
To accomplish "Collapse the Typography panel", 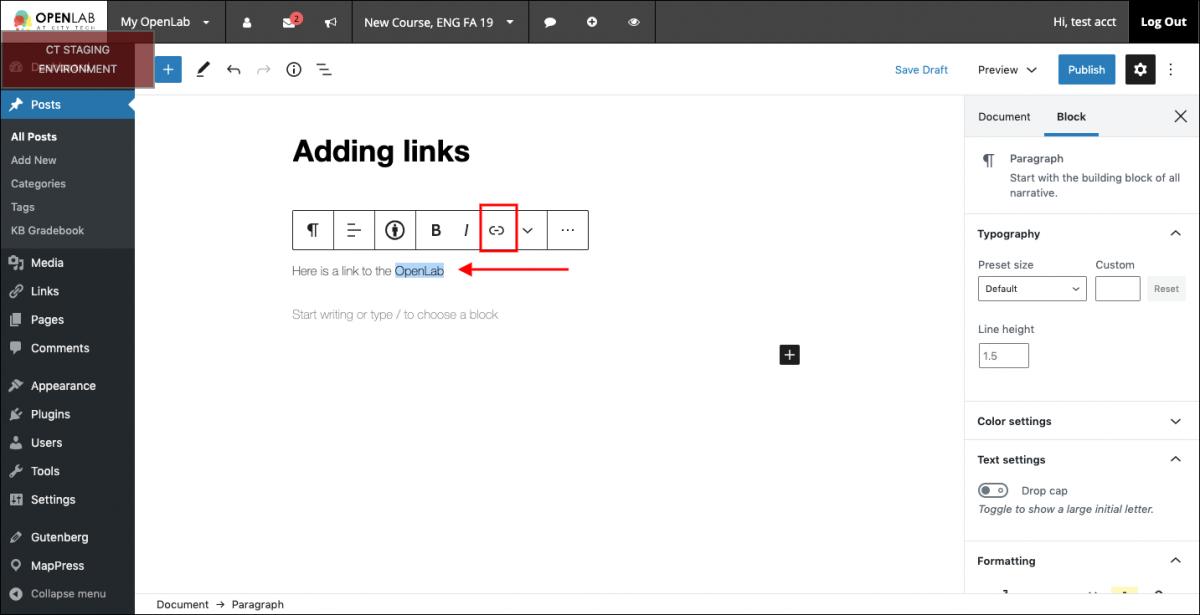I will click(1175, 233).
